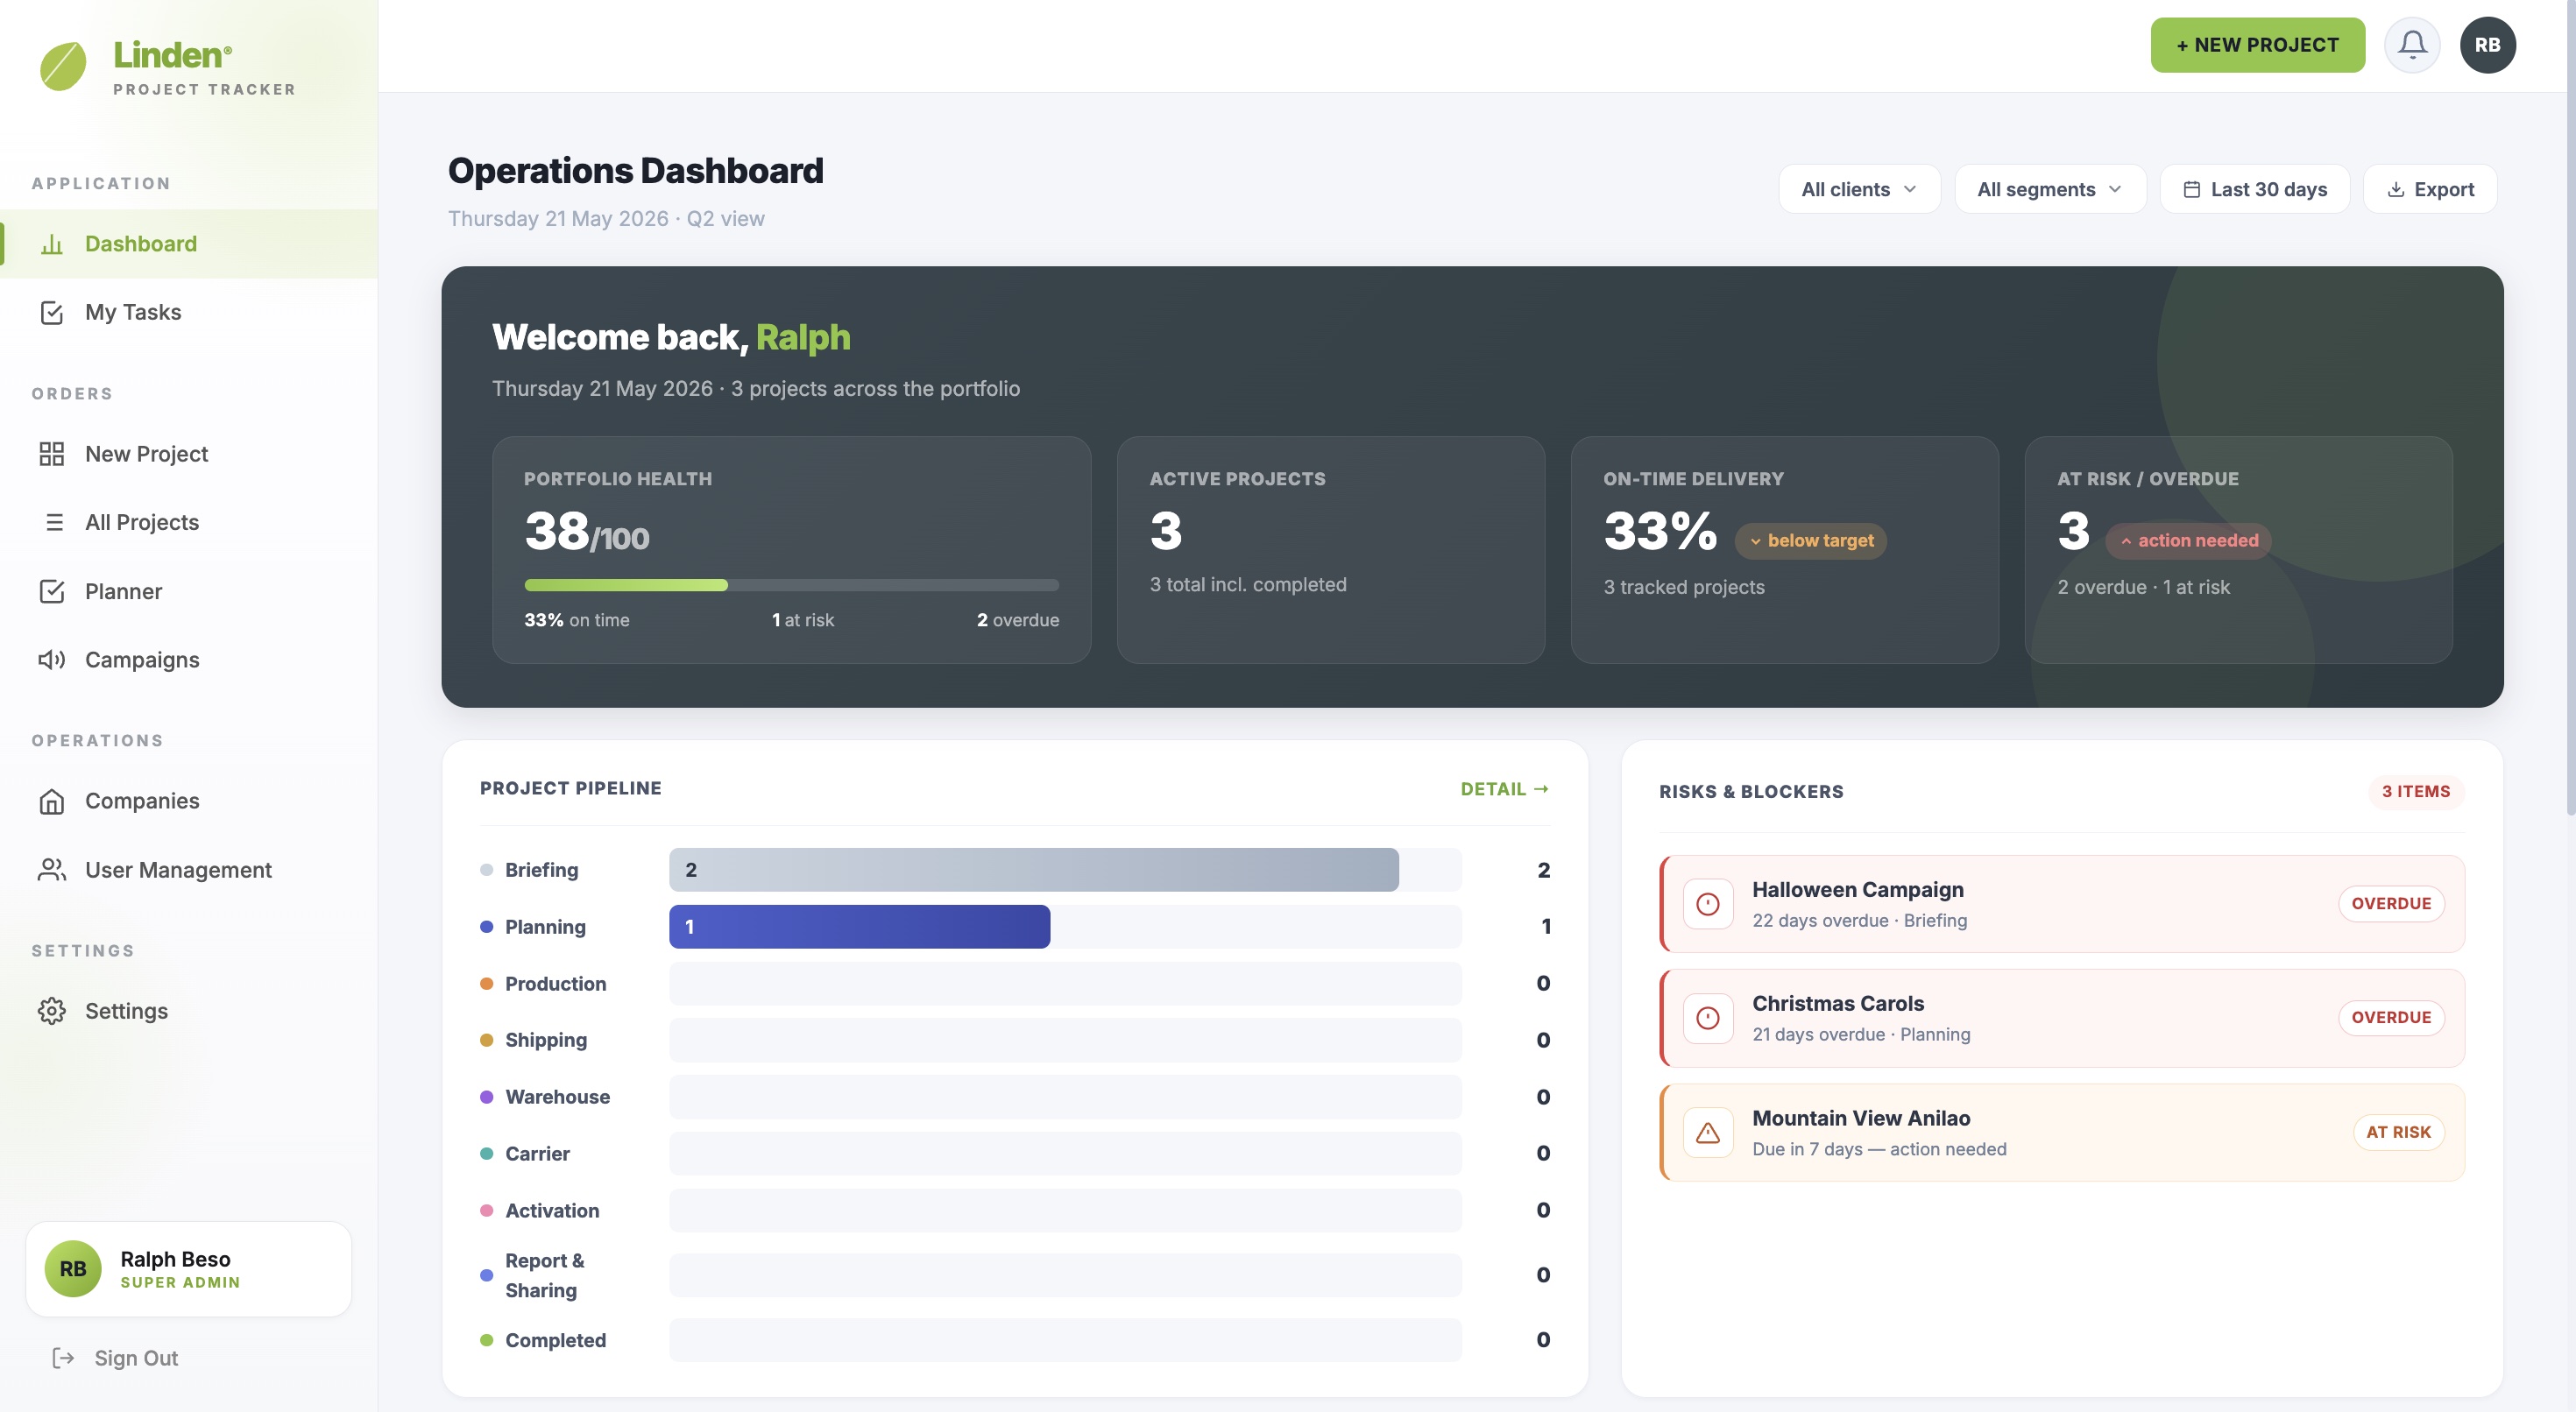Click the calendar icon in Last 30 days
This screenshot has height=1412, width=2576.
(2191, 189)
